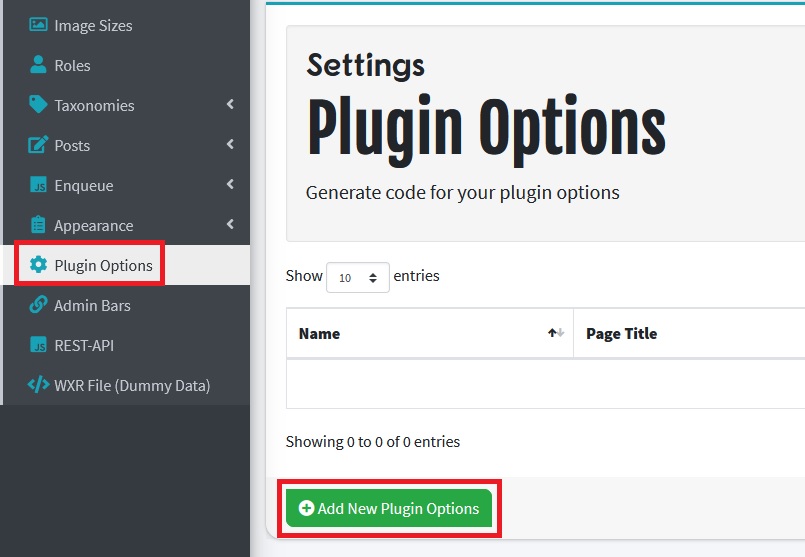Viewport: 805px width, 557px height.
Task: Click the Image Sizes picture icon
Action: point(38,25)
